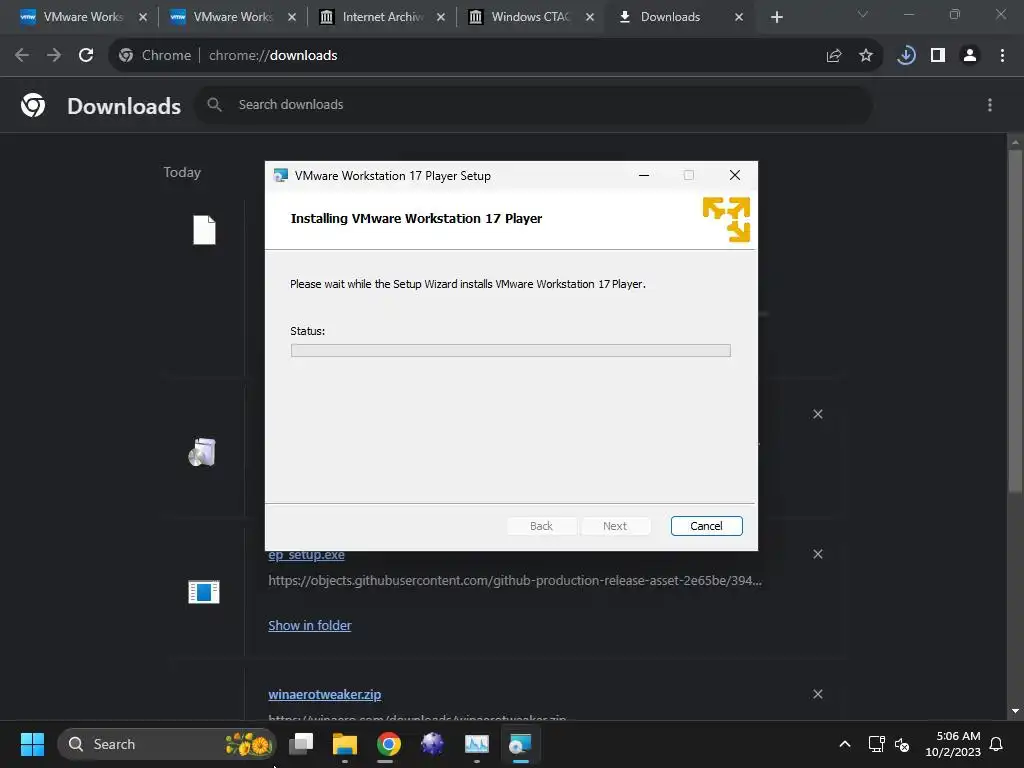
Task: Click the installer disc download icon
Action: (x=202, y=452)
